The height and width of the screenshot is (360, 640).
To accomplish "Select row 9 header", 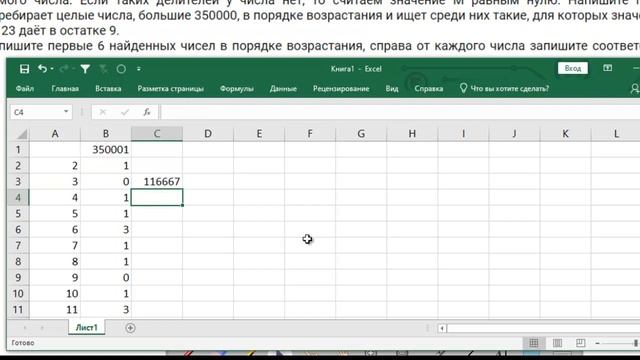I will [18, 278].
